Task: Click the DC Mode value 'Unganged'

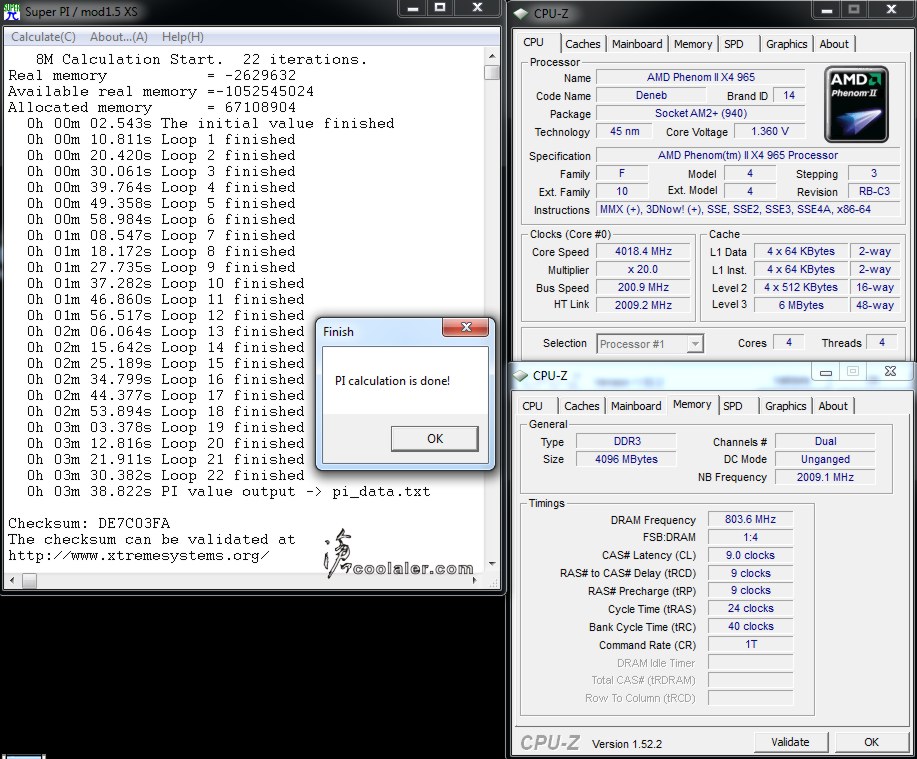Action: [x=825, y=459]
